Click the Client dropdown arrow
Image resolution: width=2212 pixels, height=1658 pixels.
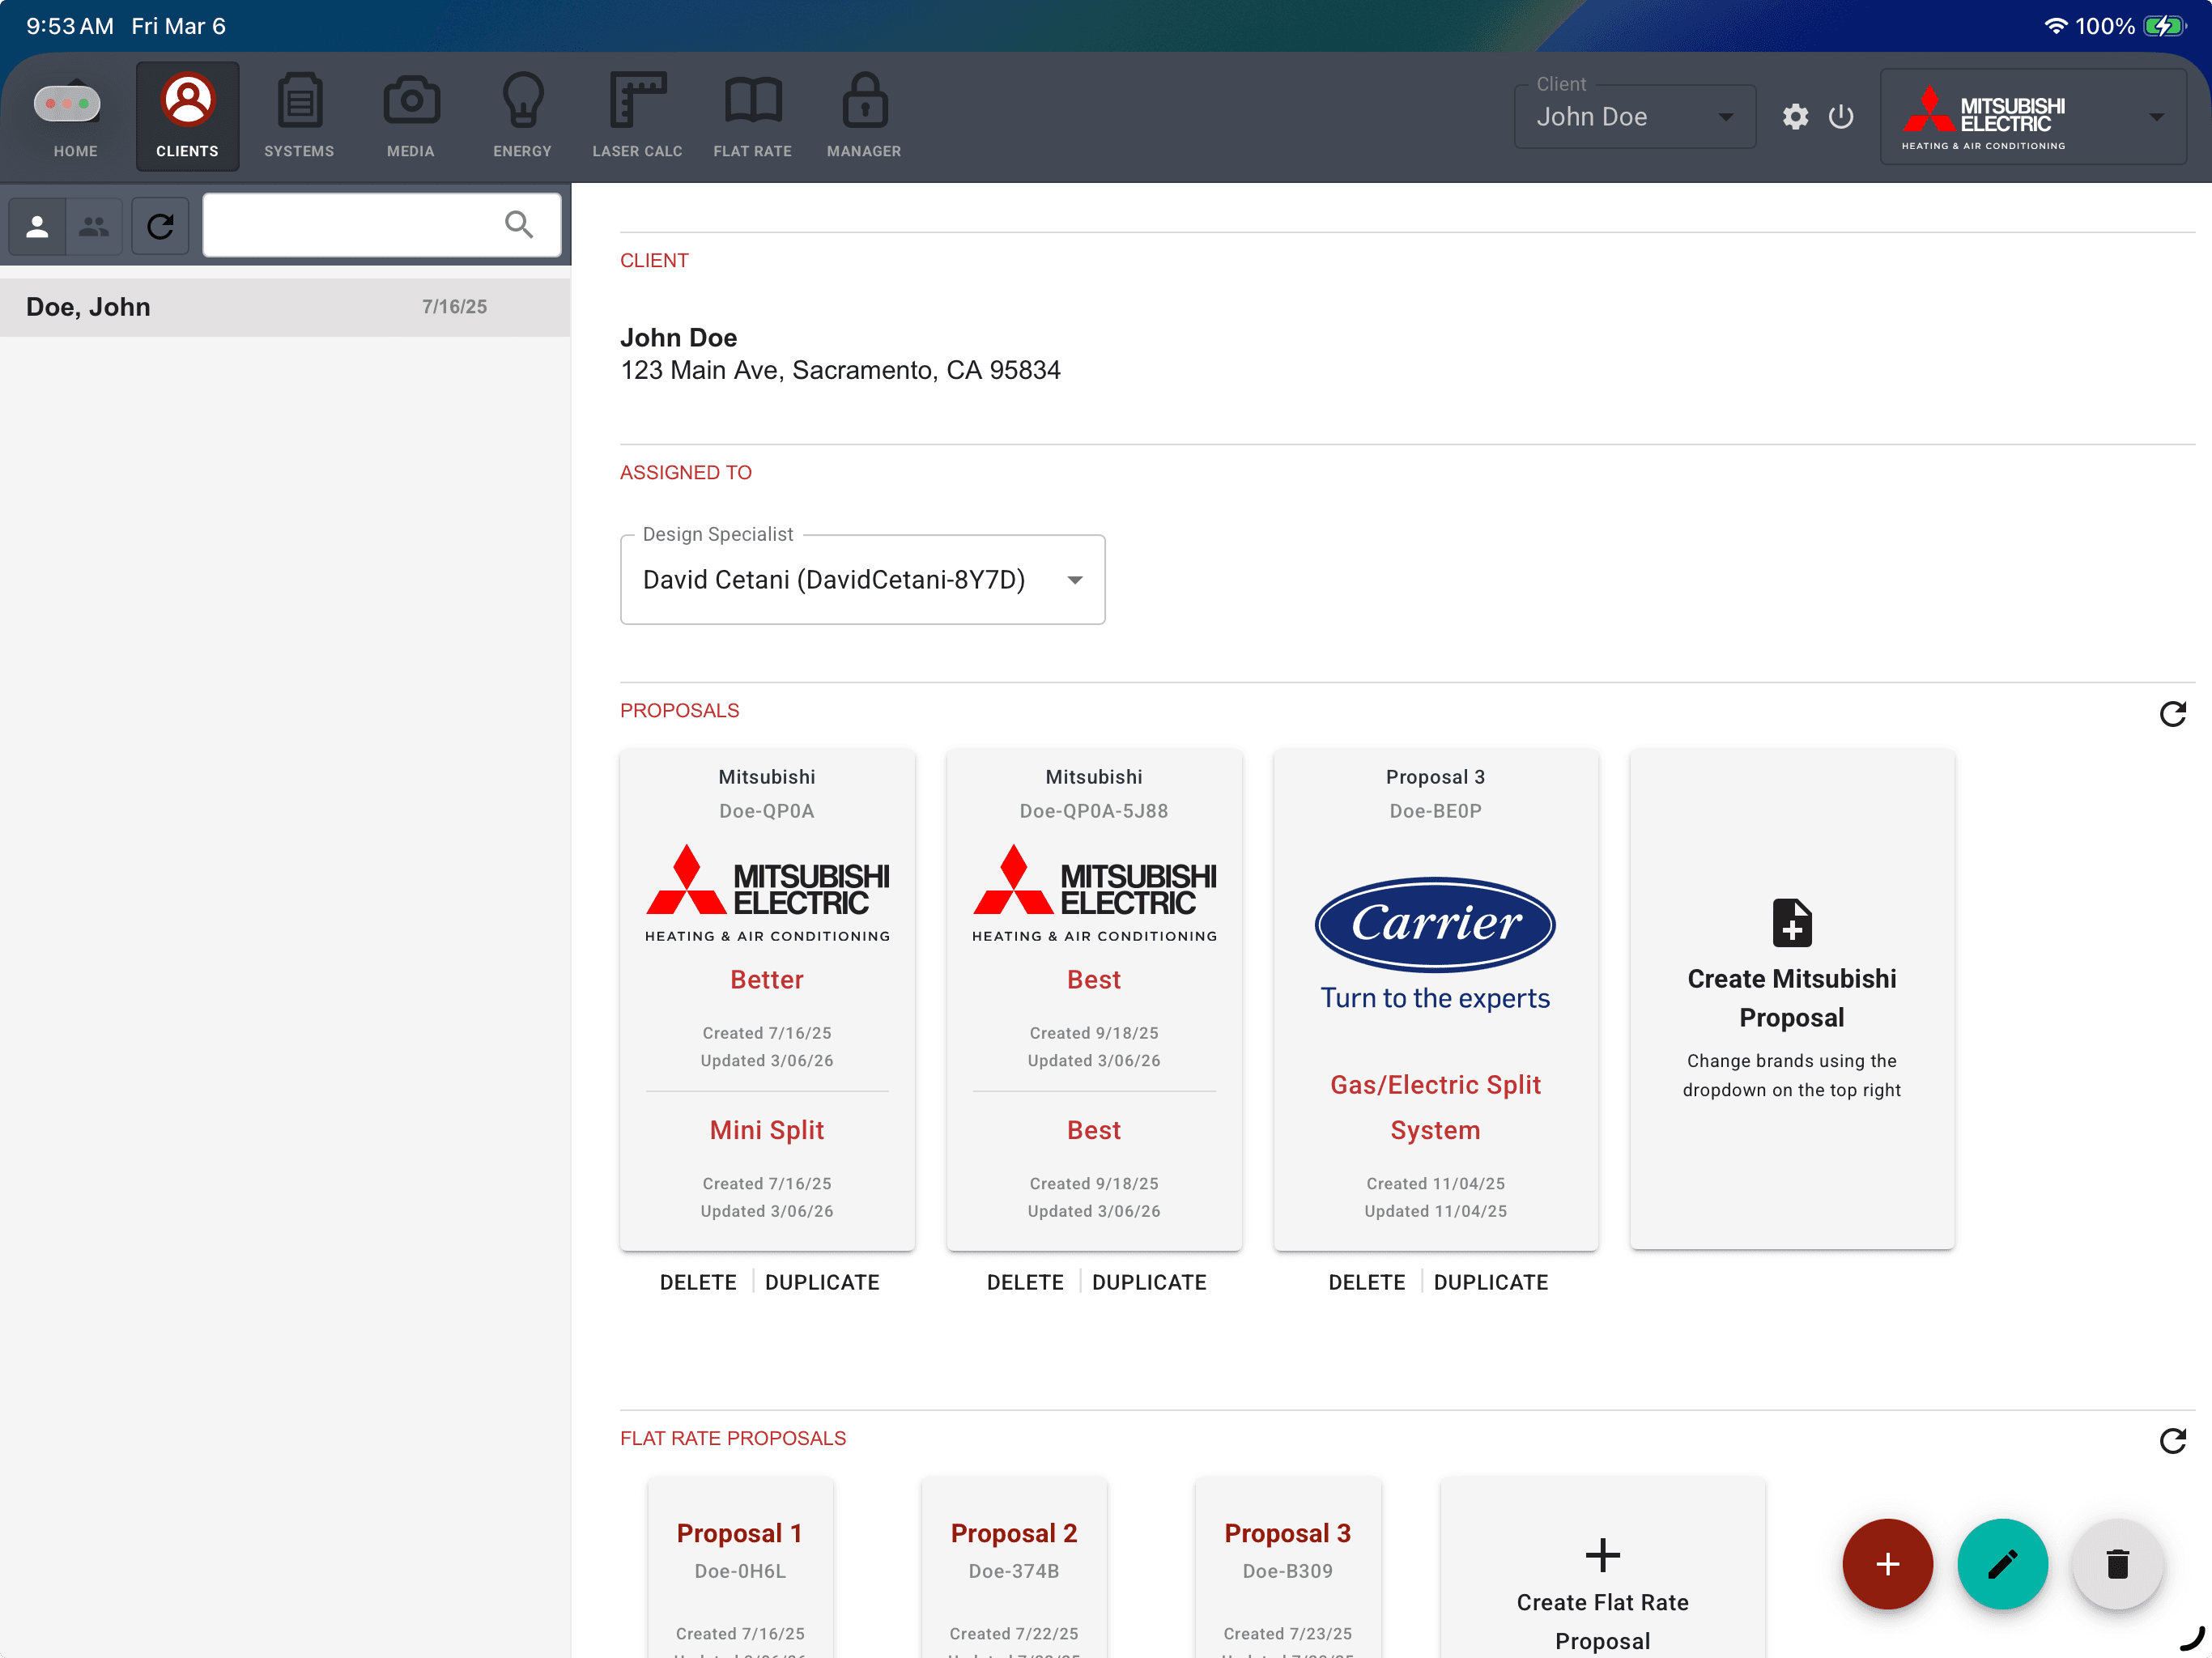1725,117
